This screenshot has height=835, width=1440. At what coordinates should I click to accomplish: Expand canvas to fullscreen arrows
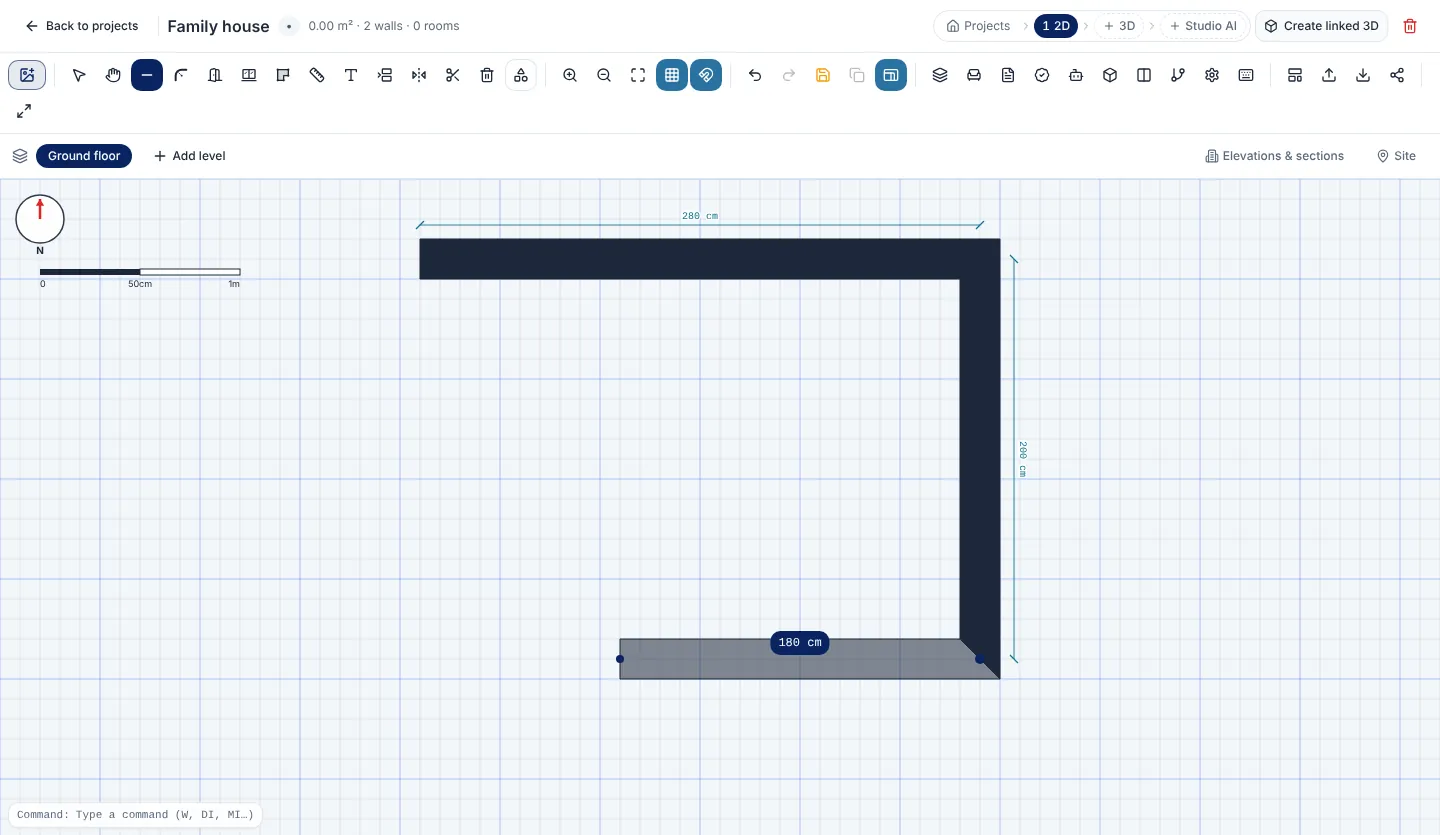click(24, 111)
